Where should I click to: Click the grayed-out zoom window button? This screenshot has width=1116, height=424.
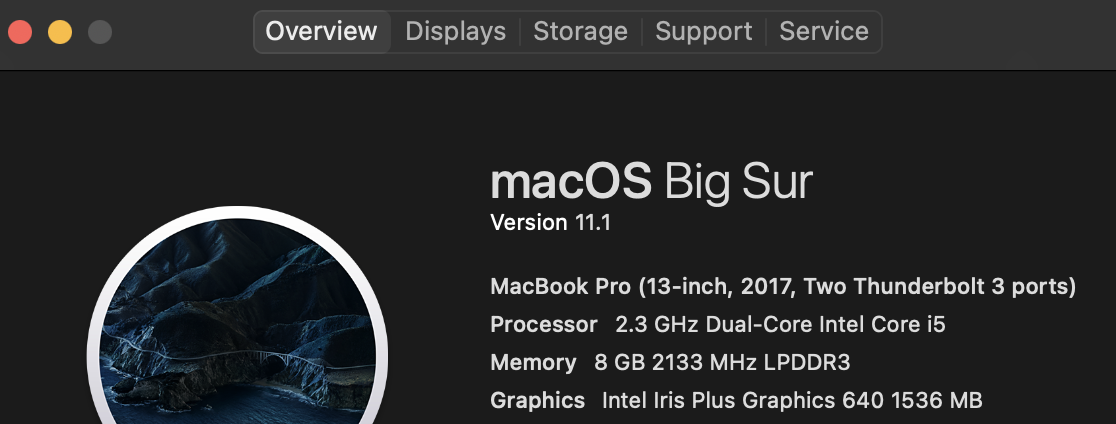[x=100, y=32]
